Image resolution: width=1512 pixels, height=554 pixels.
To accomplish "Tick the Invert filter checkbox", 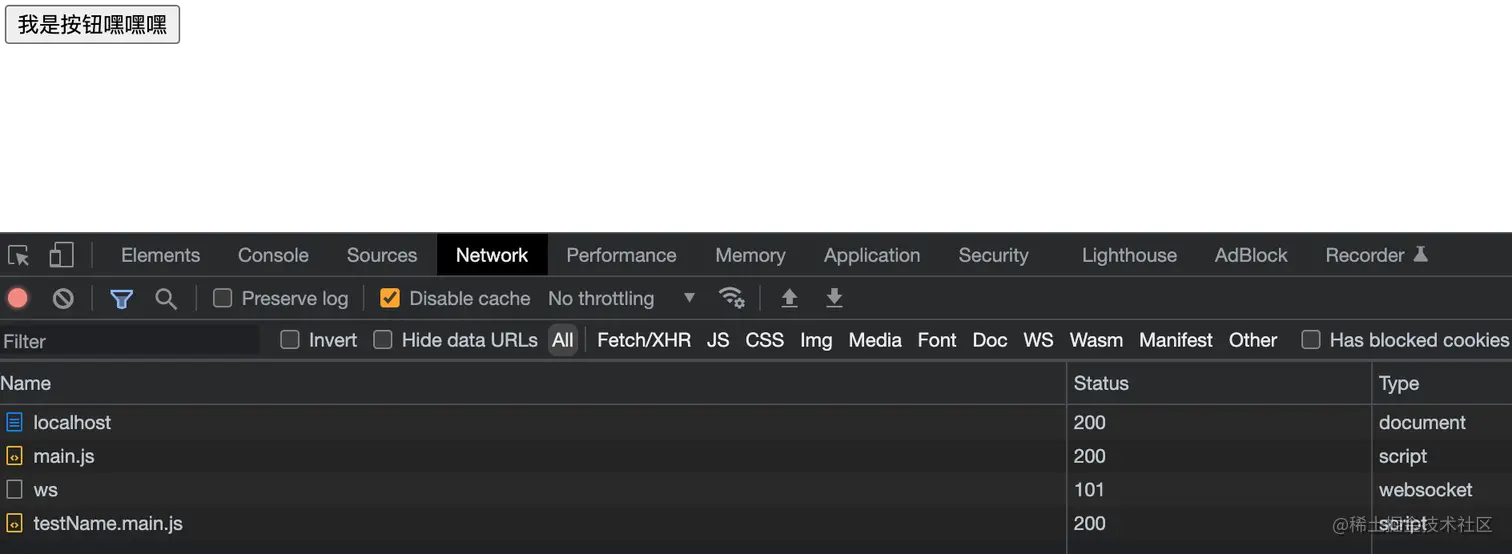I will 290,340.
